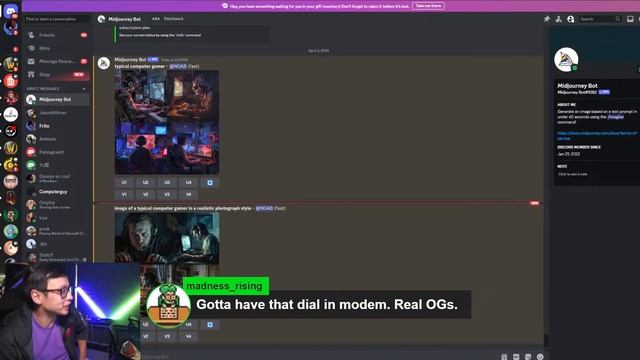Click U2 under typical computer gamer grid
Screen dimensions: 640x360
click(x=146, y=182)
